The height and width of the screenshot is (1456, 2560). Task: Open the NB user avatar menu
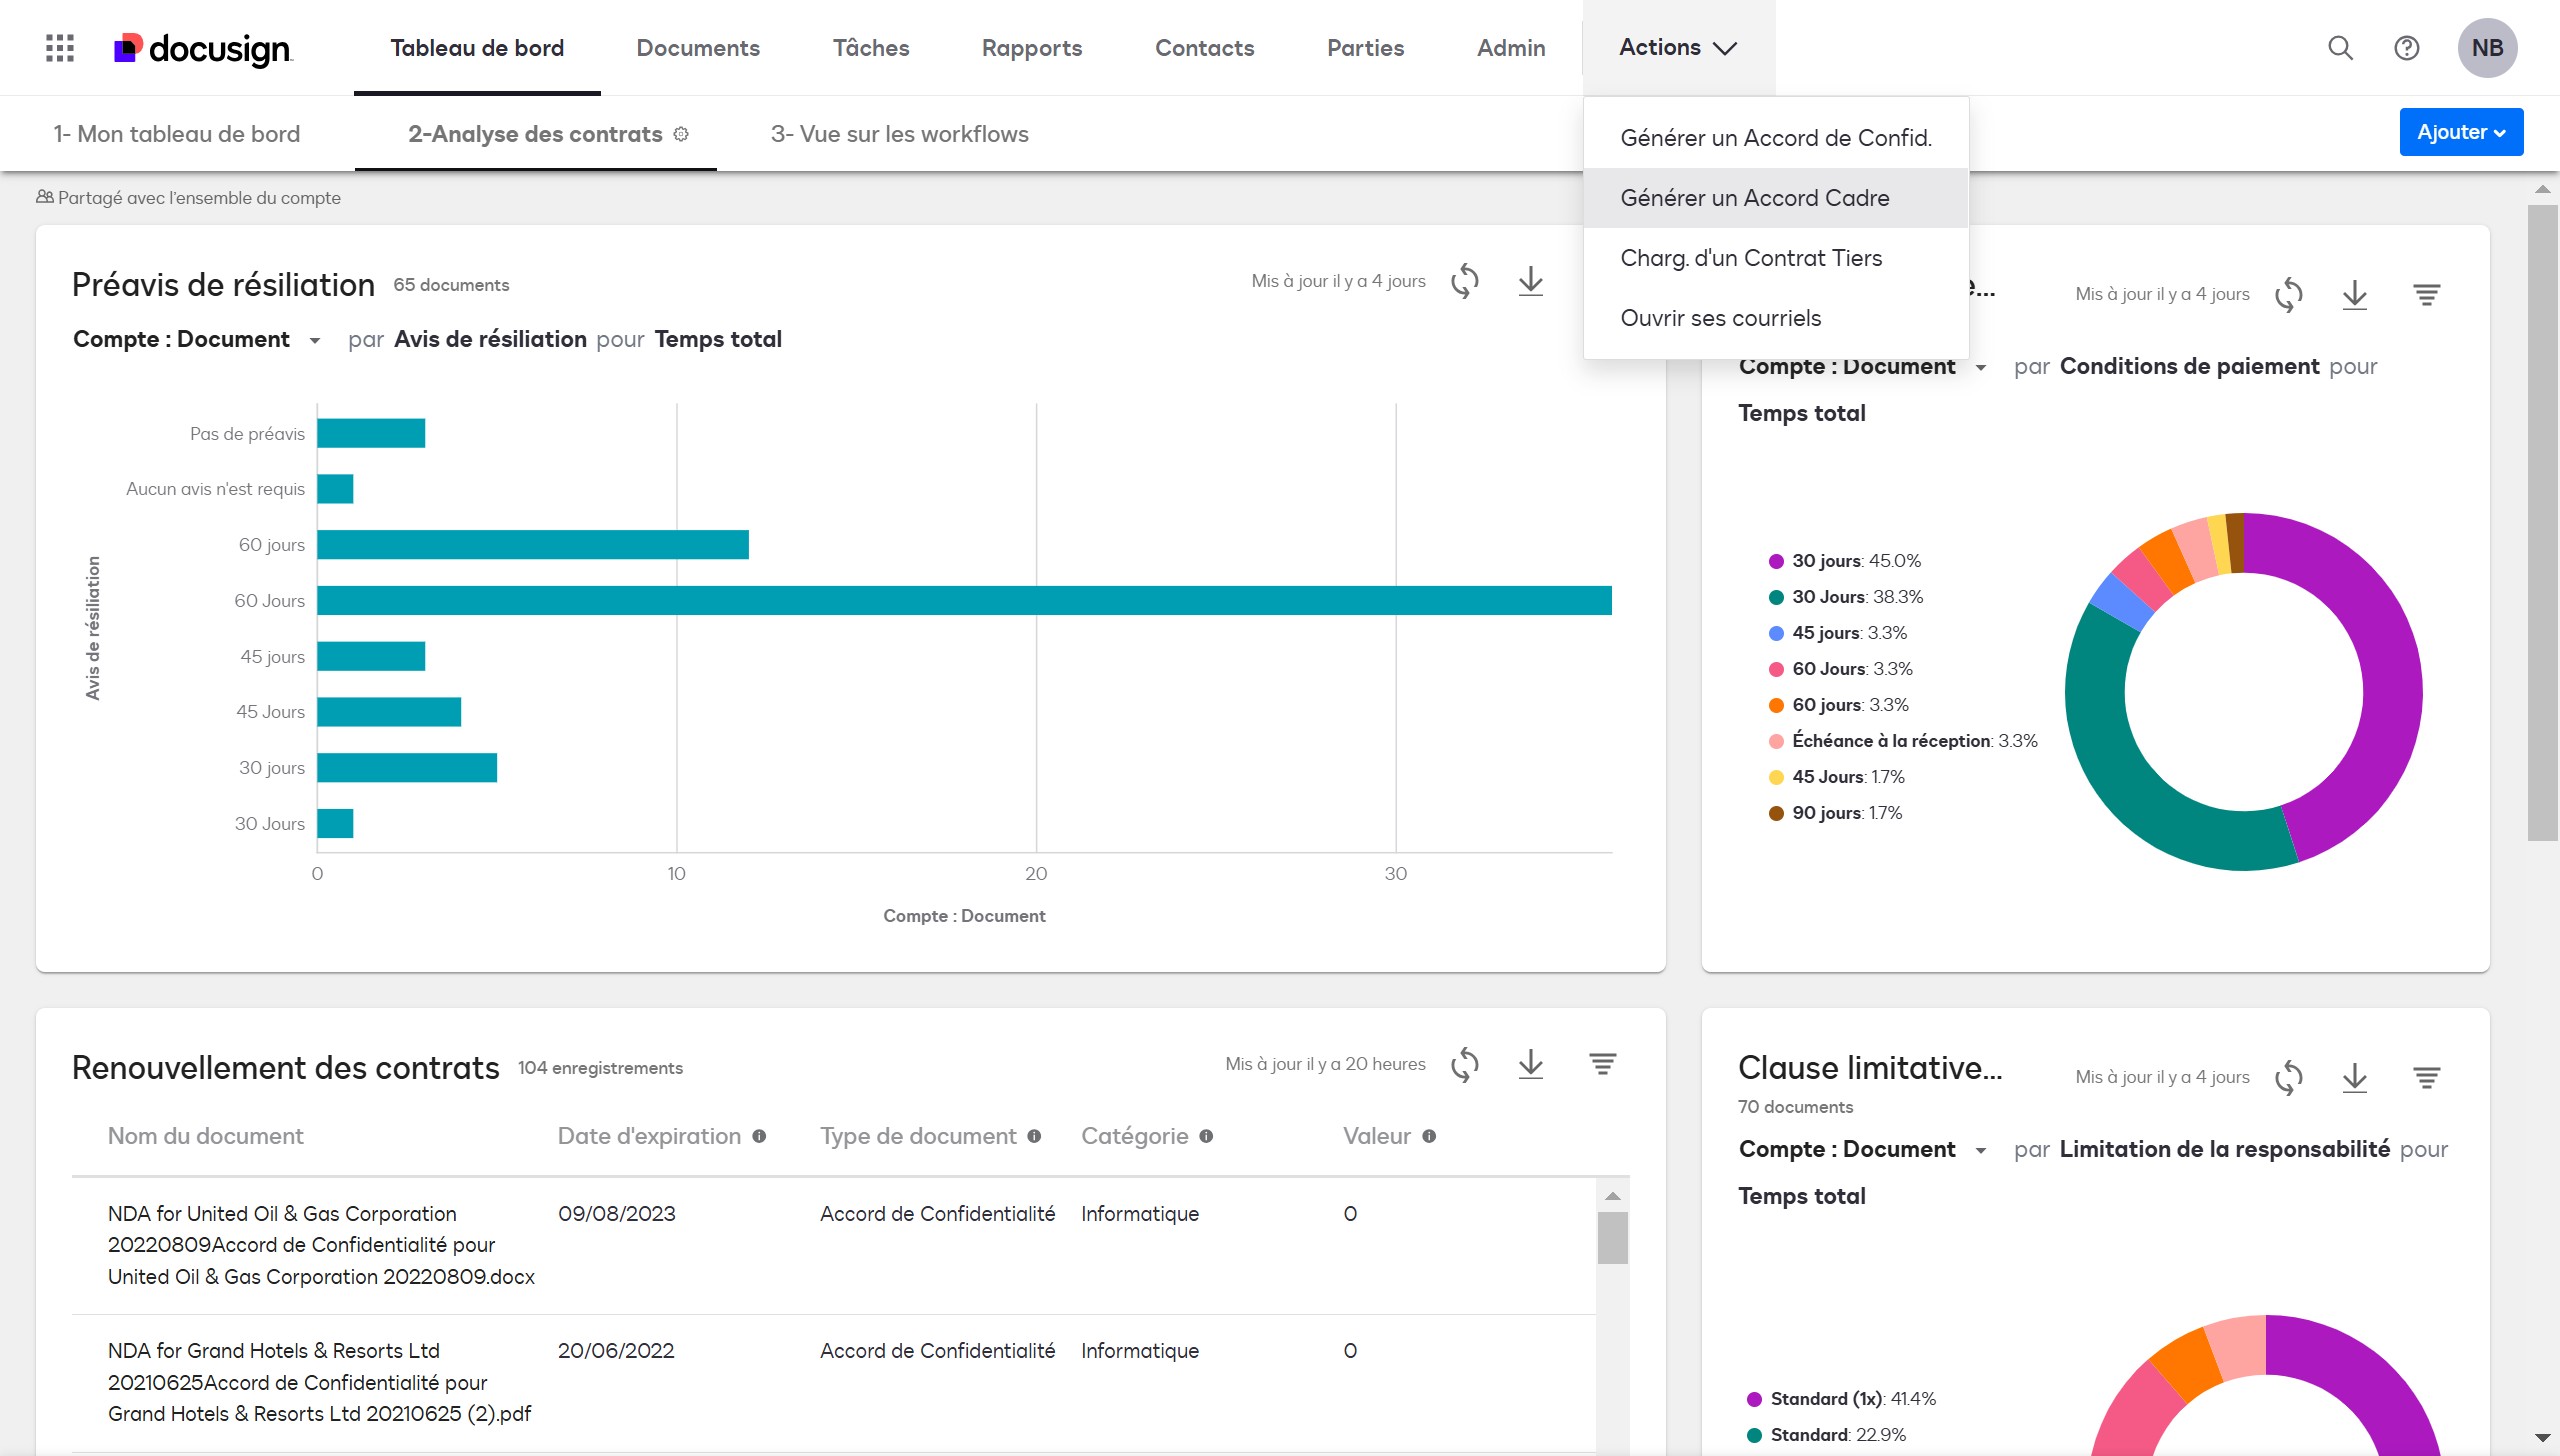tap(2487, 48)
